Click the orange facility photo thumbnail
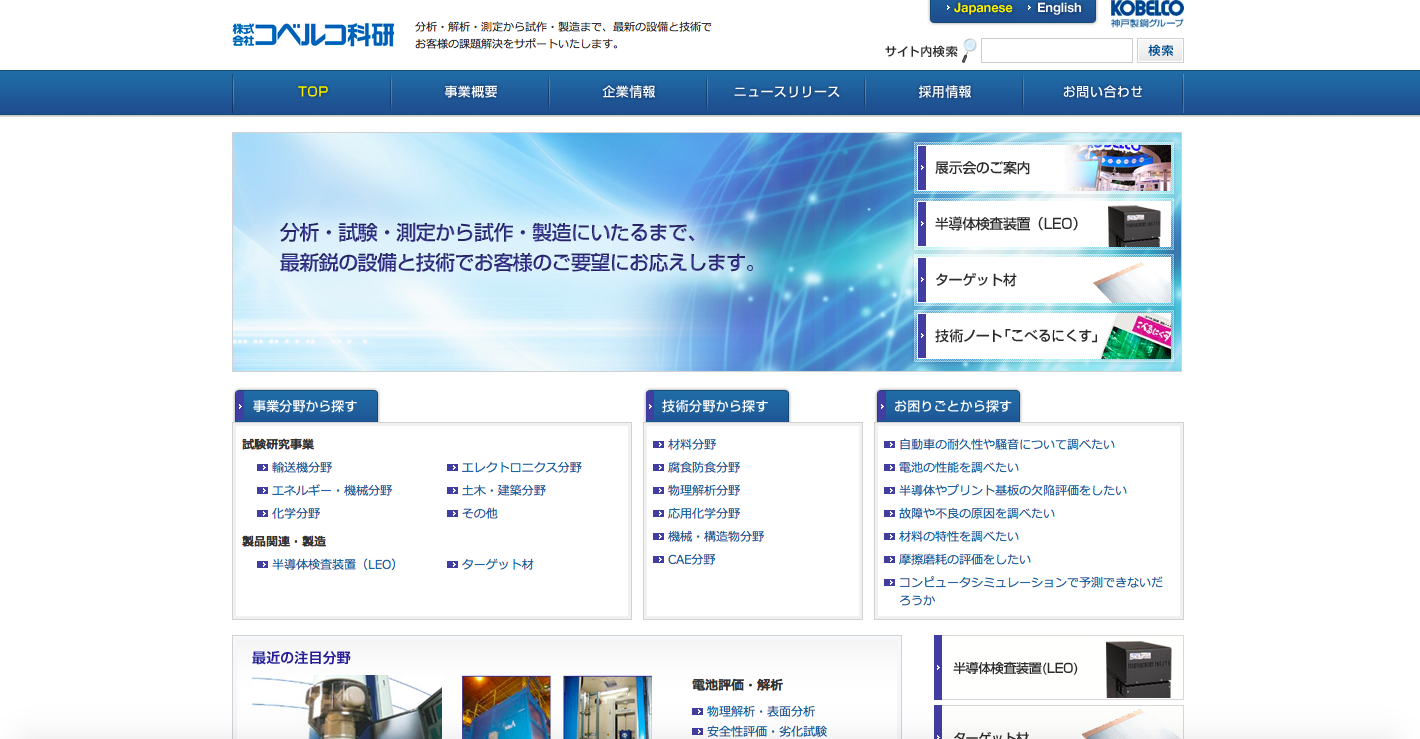Screen dimensions: 1420x739 coord(506,707)
